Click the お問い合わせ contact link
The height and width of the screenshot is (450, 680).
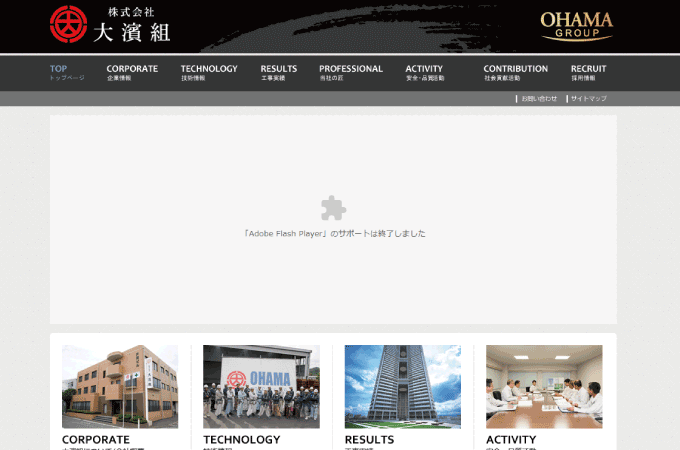pos(539,99)
